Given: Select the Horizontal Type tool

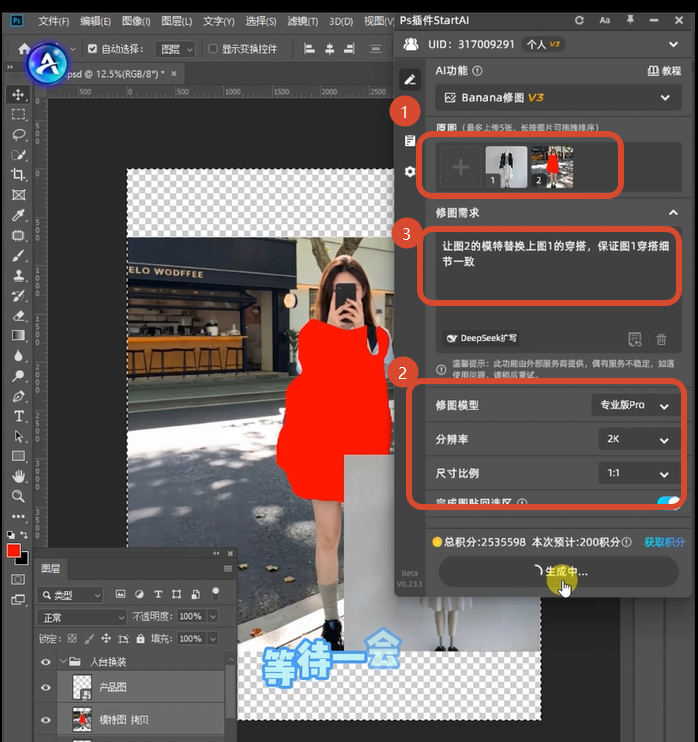Looking at the screenshot, I should [x=18, y=416].
